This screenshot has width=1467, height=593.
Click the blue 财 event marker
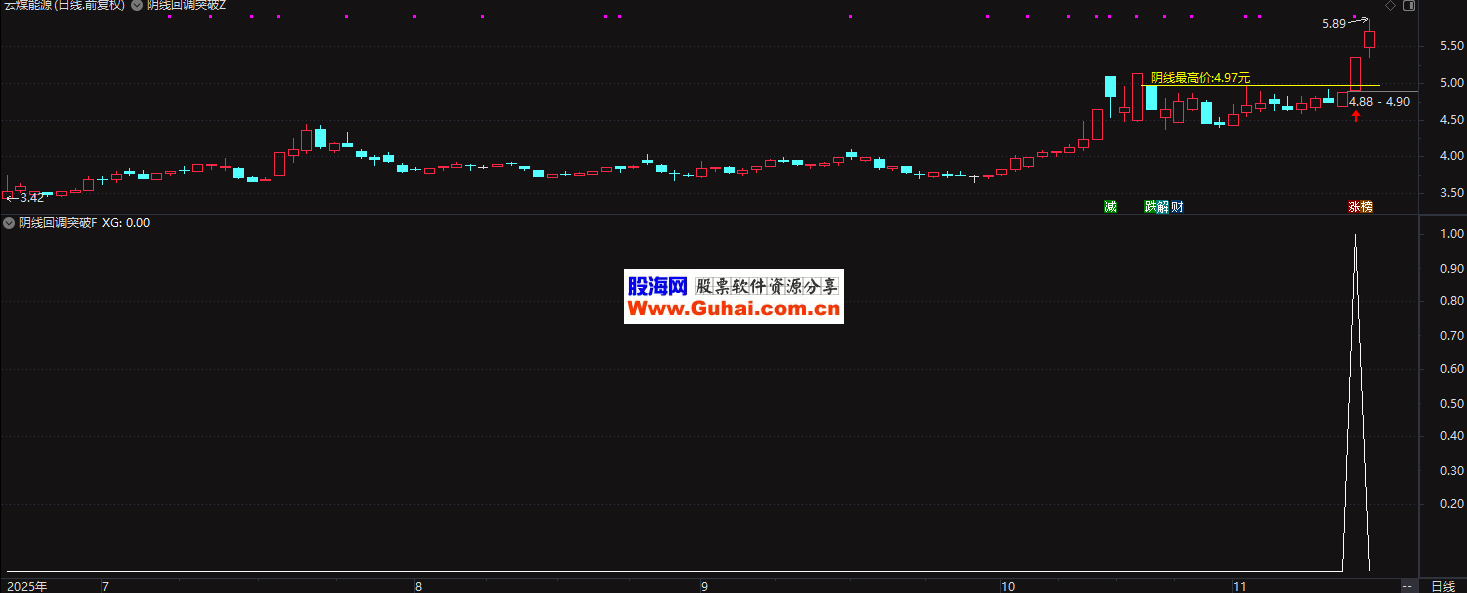pyautogui.click(x=1177, y=207)
